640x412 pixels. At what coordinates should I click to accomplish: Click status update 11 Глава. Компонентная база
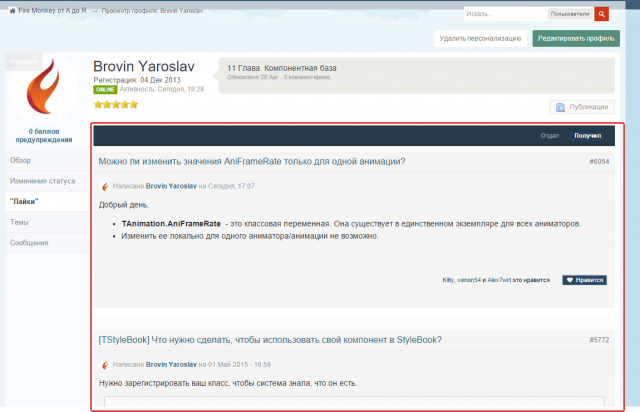click(282, 68)
